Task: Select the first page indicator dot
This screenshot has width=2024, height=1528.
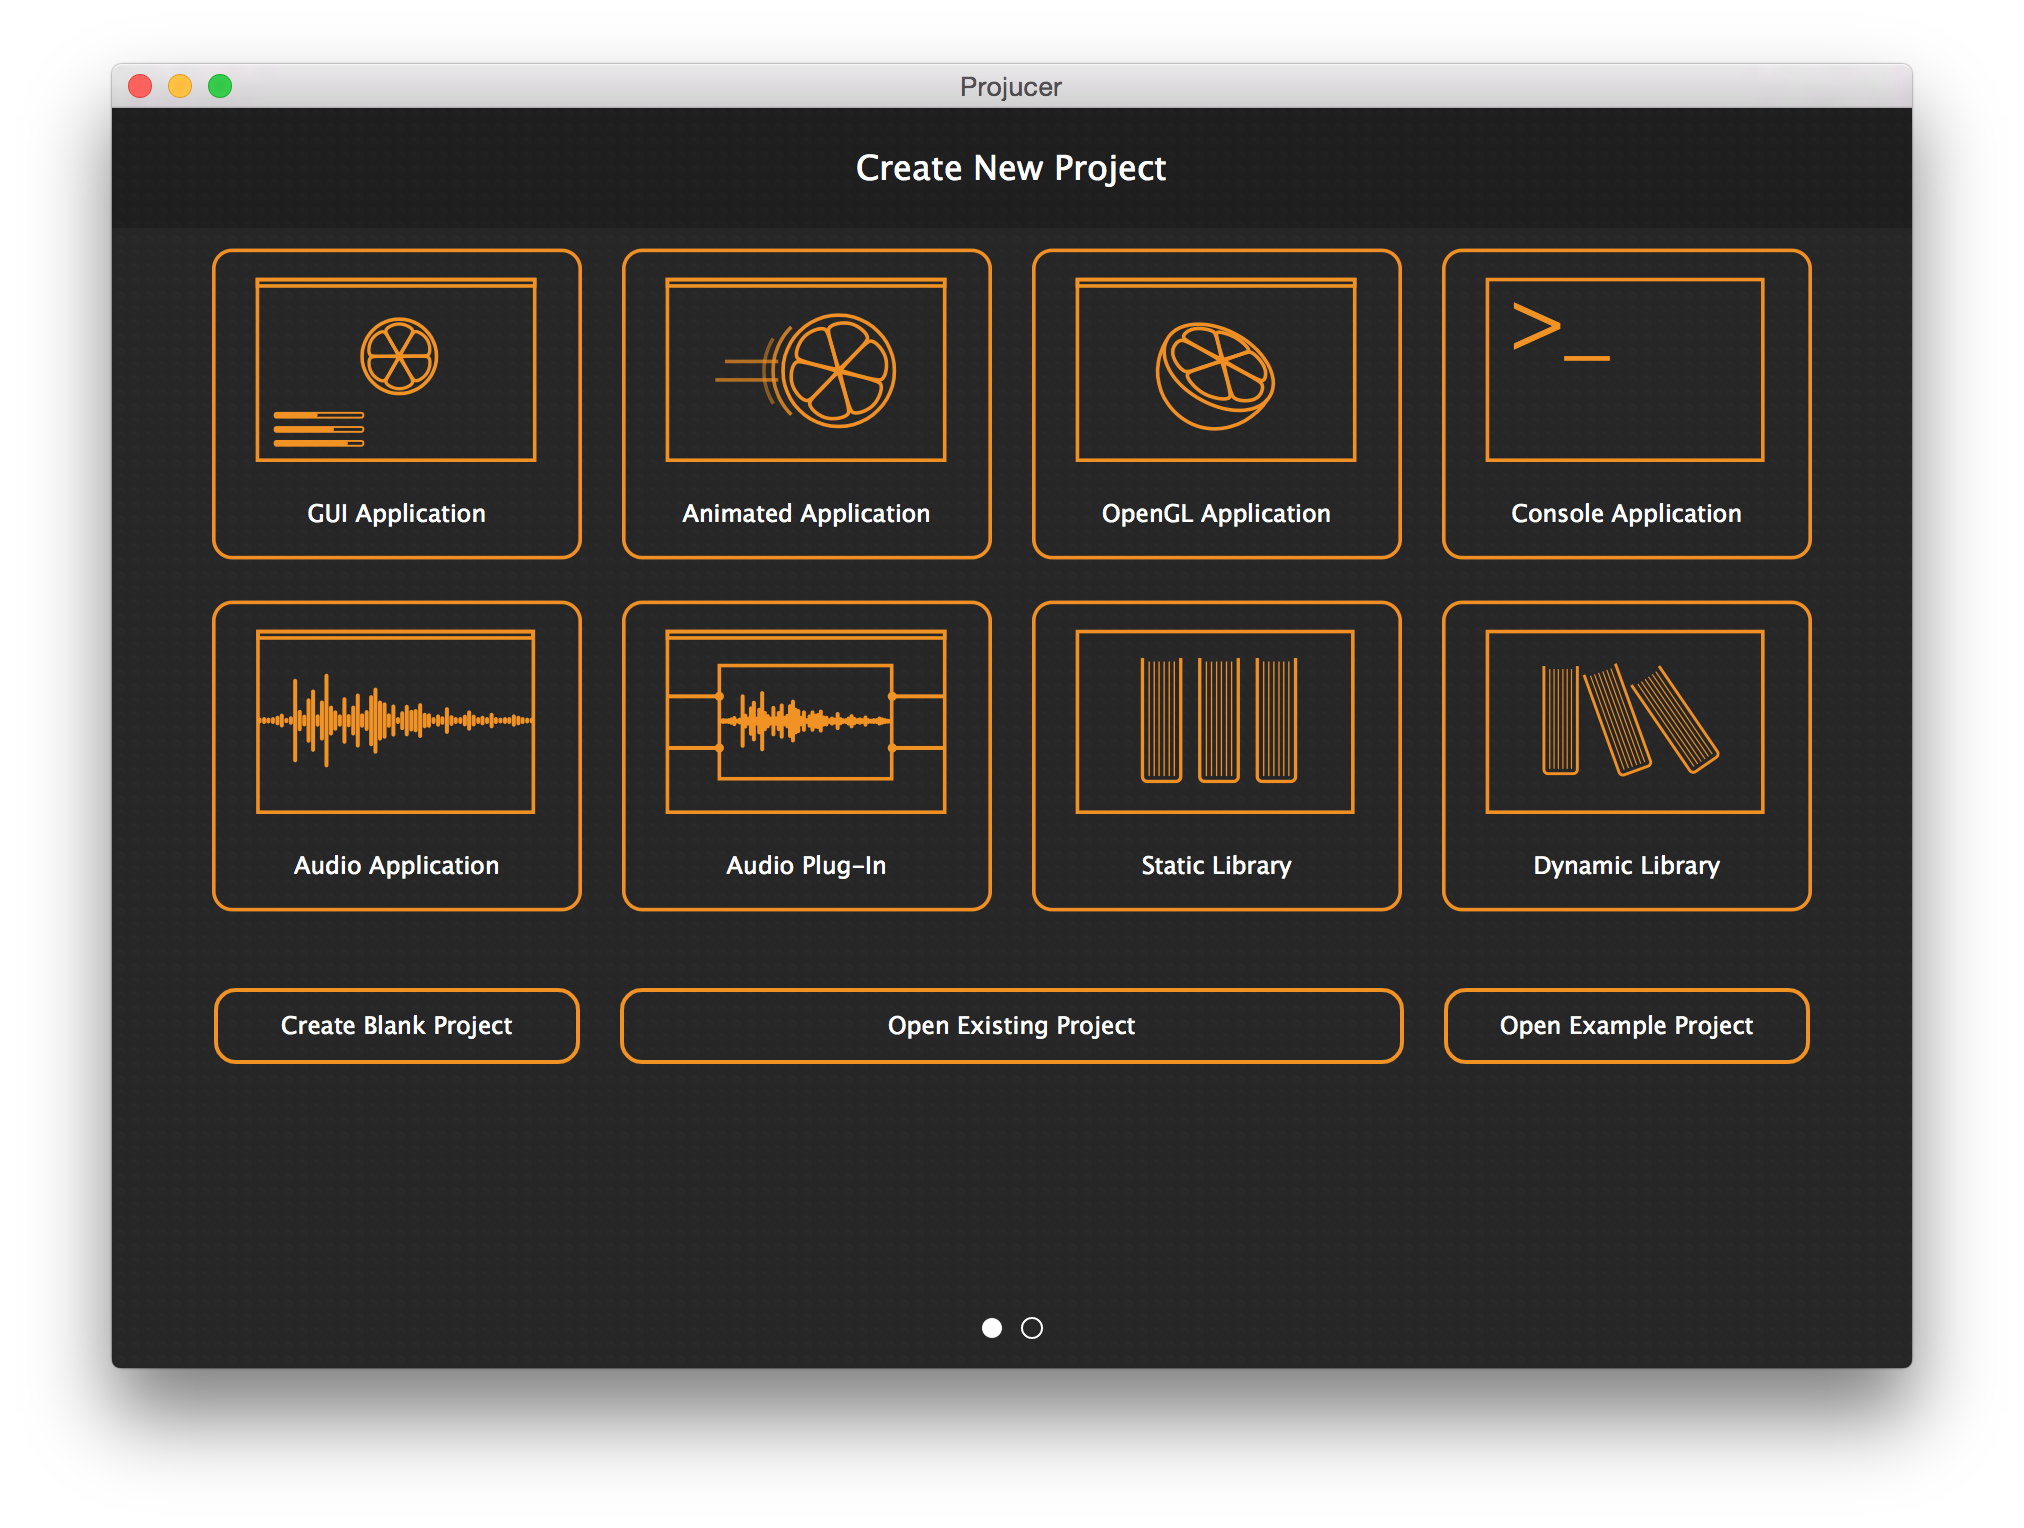Action: 992,1329
